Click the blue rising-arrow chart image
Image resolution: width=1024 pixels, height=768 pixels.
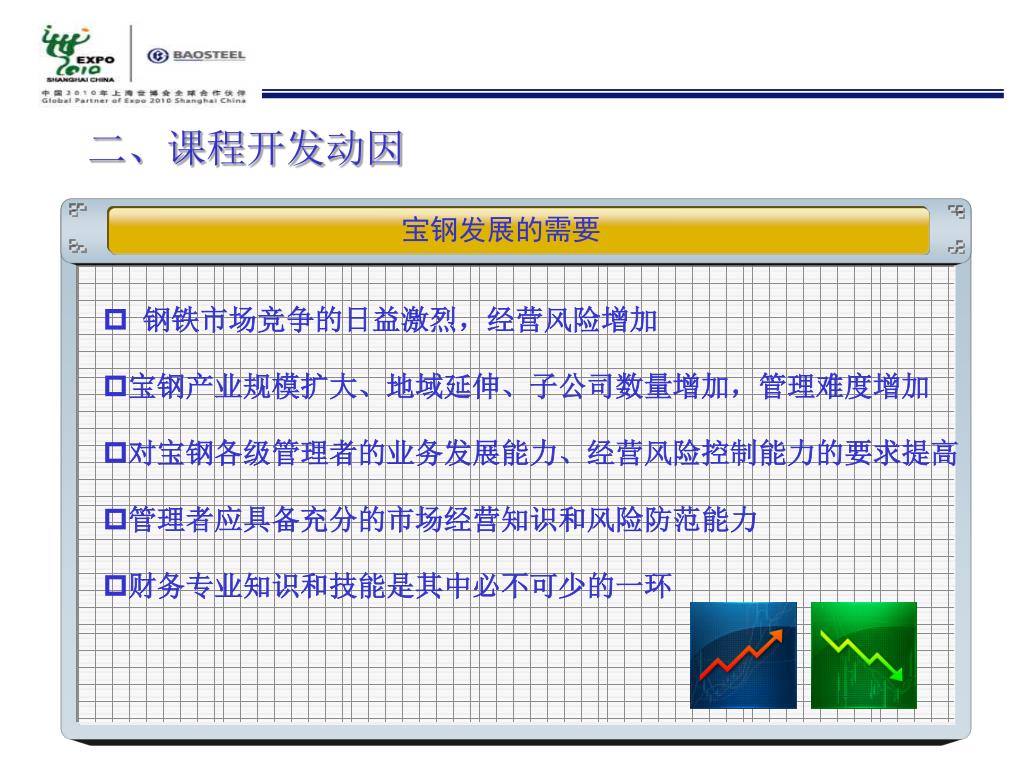point(743,655)
